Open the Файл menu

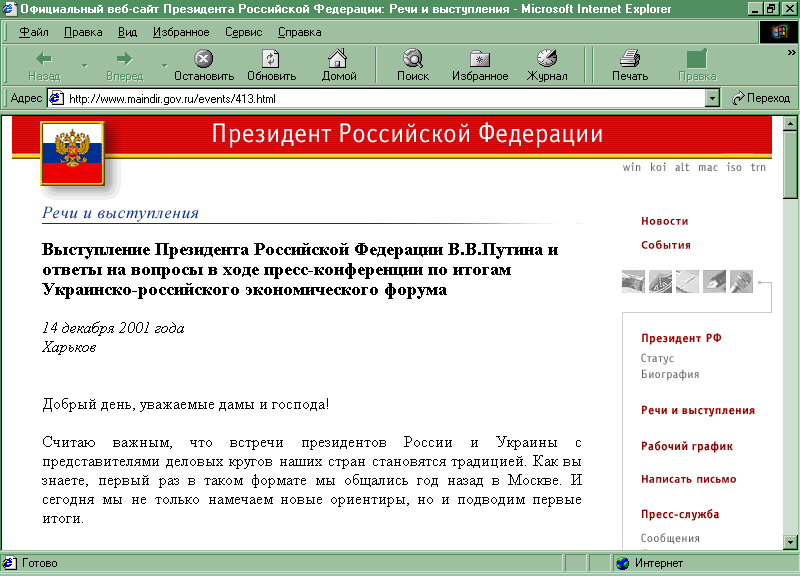(33, 32)
